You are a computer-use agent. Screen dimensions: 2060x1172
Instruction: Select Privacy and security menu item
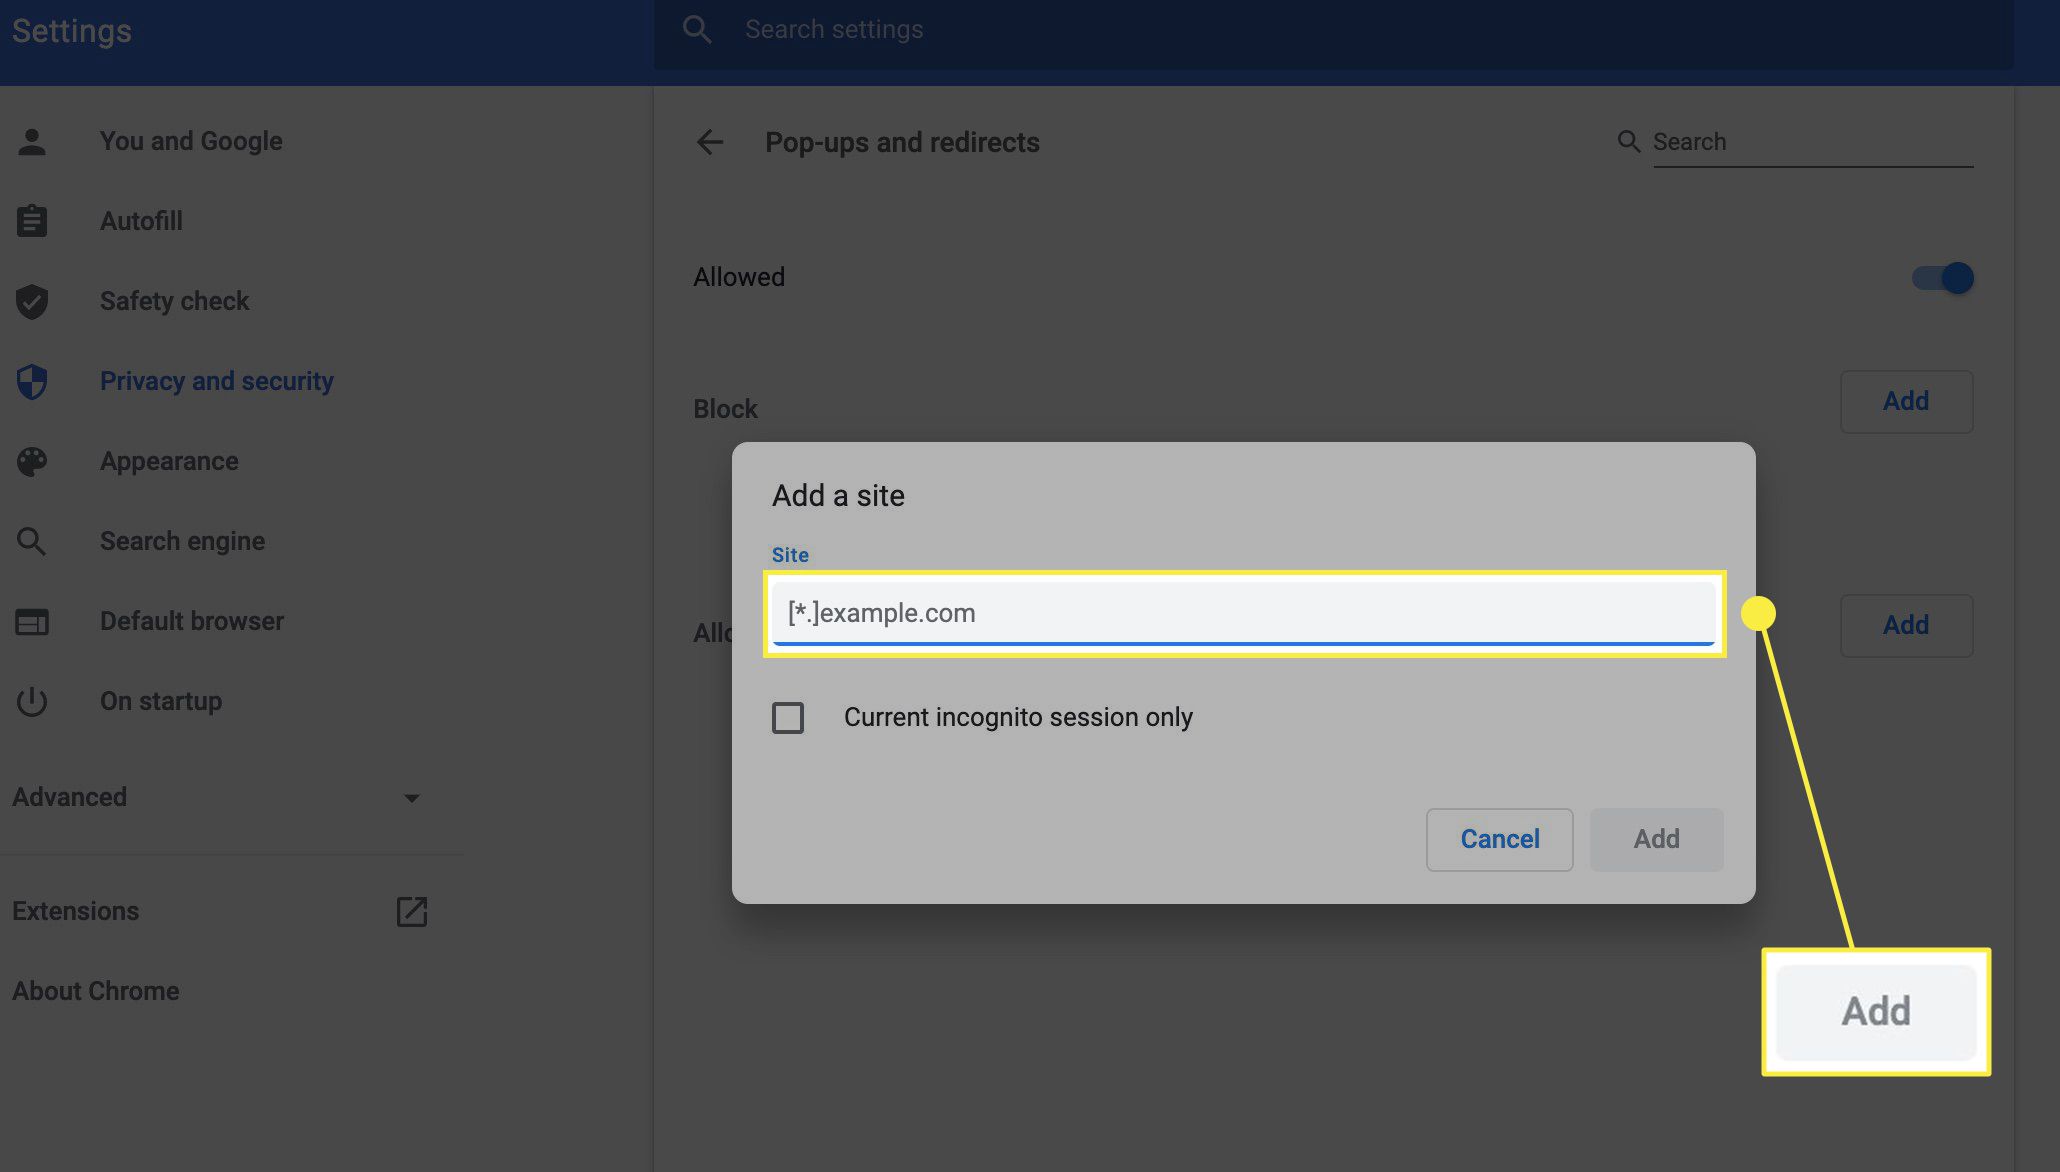tap(216, 379)
